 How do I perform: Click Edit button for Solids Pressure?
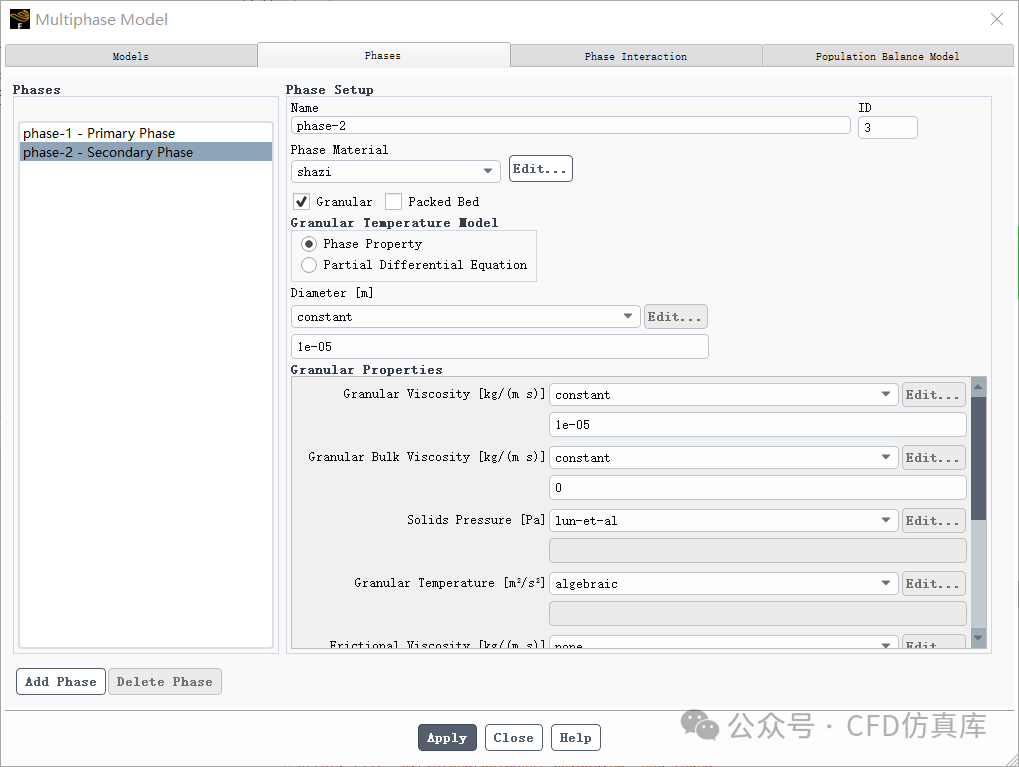[933, 521]
